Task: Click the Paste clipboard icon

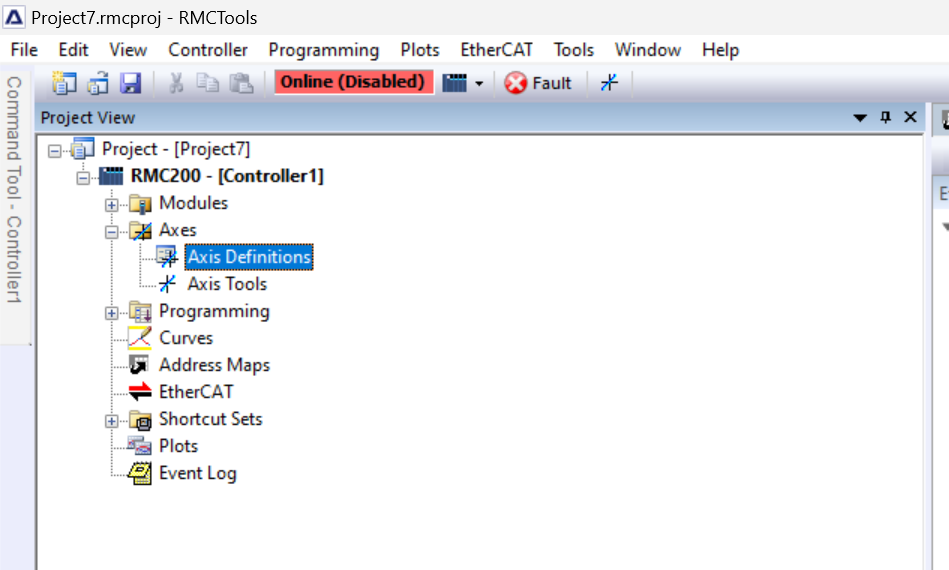Action: click(241, 83)
